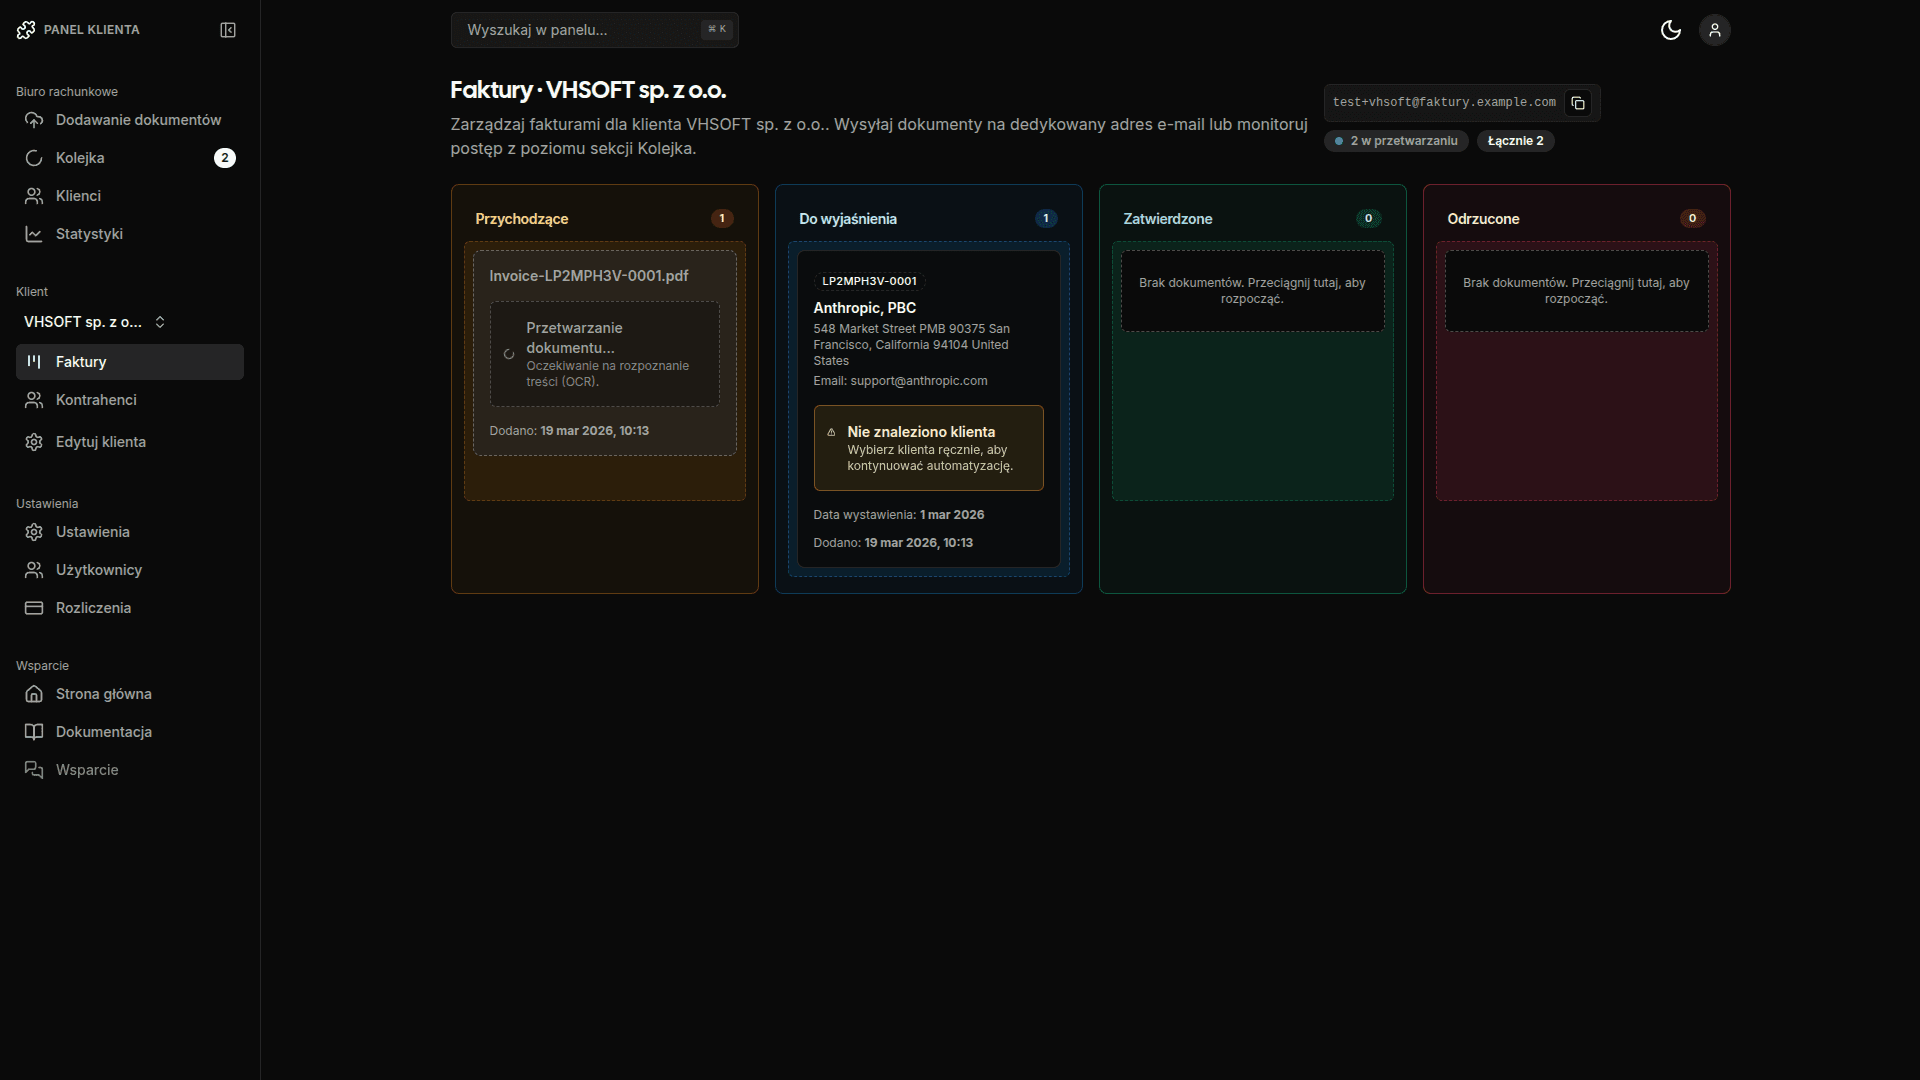Open the Kolejka queue menu item
The width and height of the screenshot is (1920, 1080).
click(x=80, y=158)
